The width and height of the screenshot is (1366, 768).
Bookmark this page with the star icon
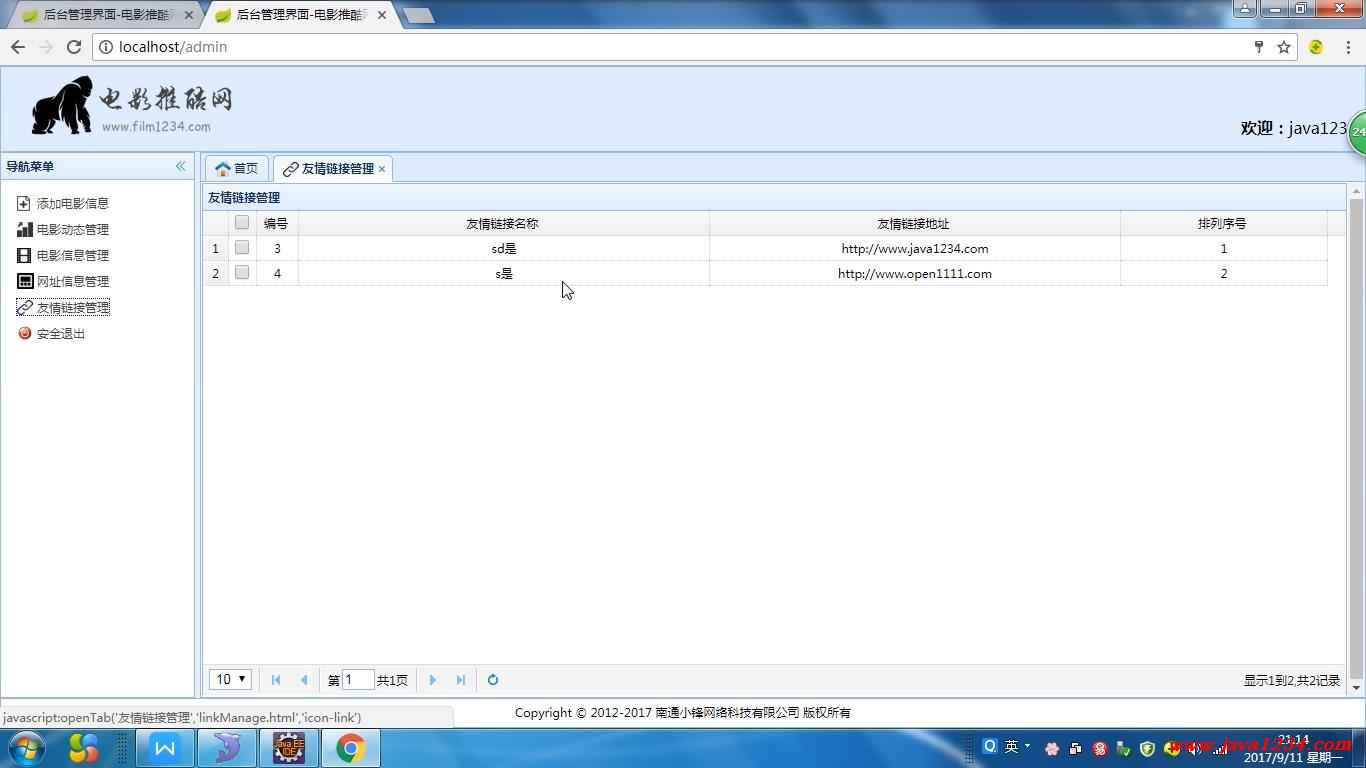[x=1284, y=47]
